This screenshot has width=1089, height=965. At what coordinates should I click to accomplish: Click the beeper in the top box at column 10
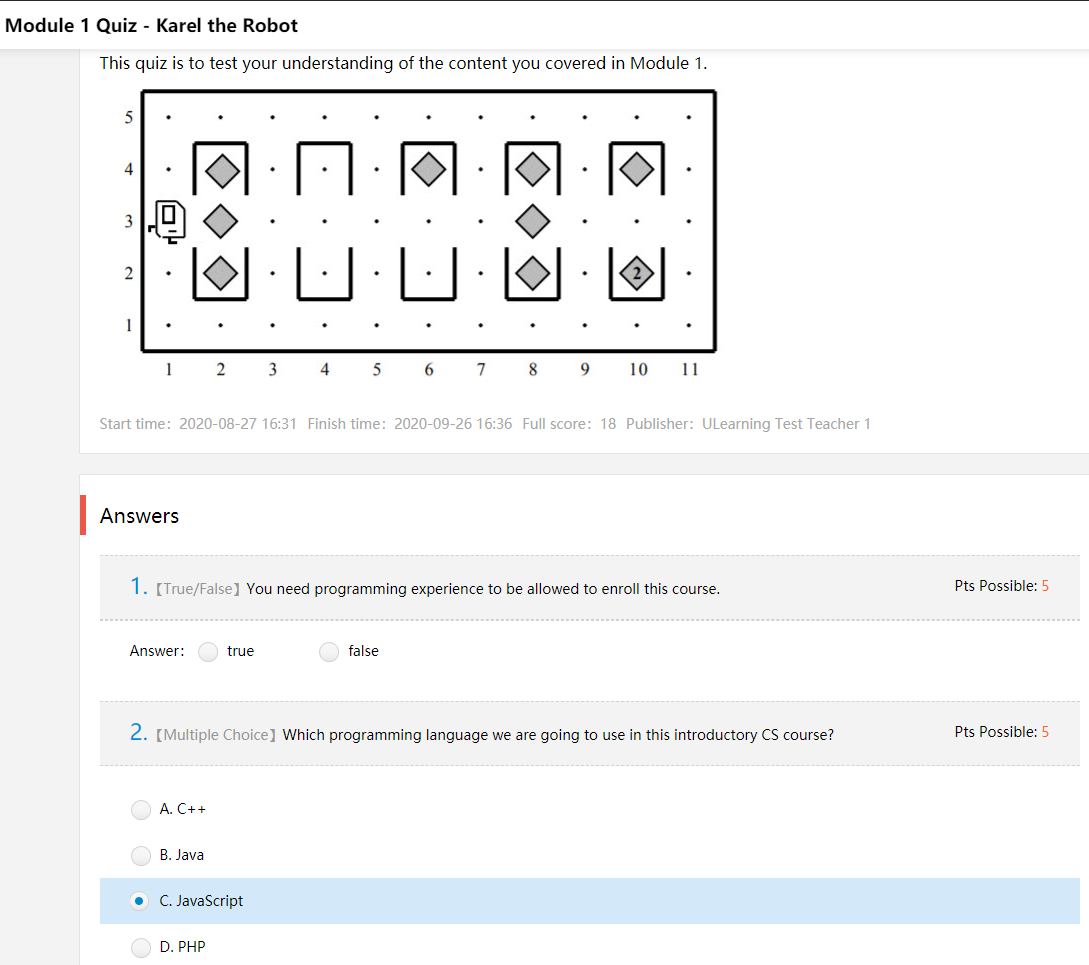[x=637, y=170]
